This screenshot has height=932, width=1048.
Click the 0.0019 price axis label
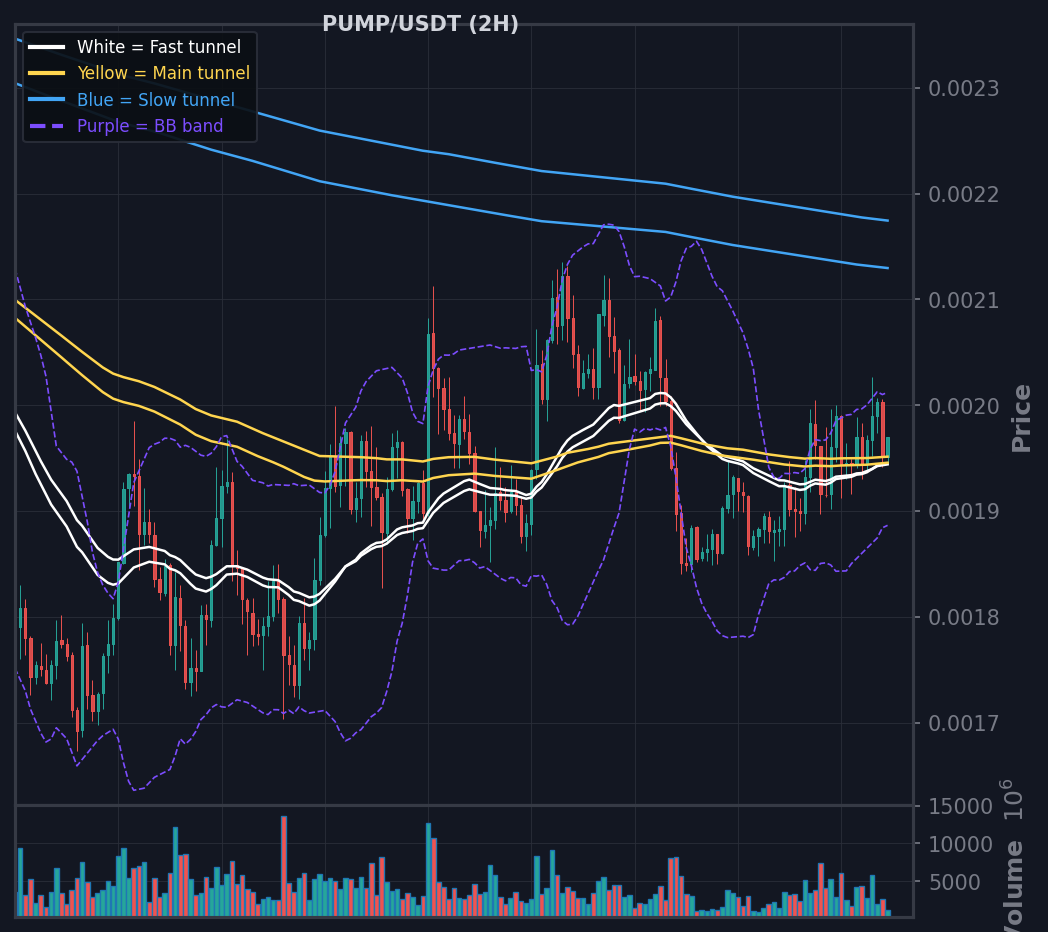[x=963, y=511]
